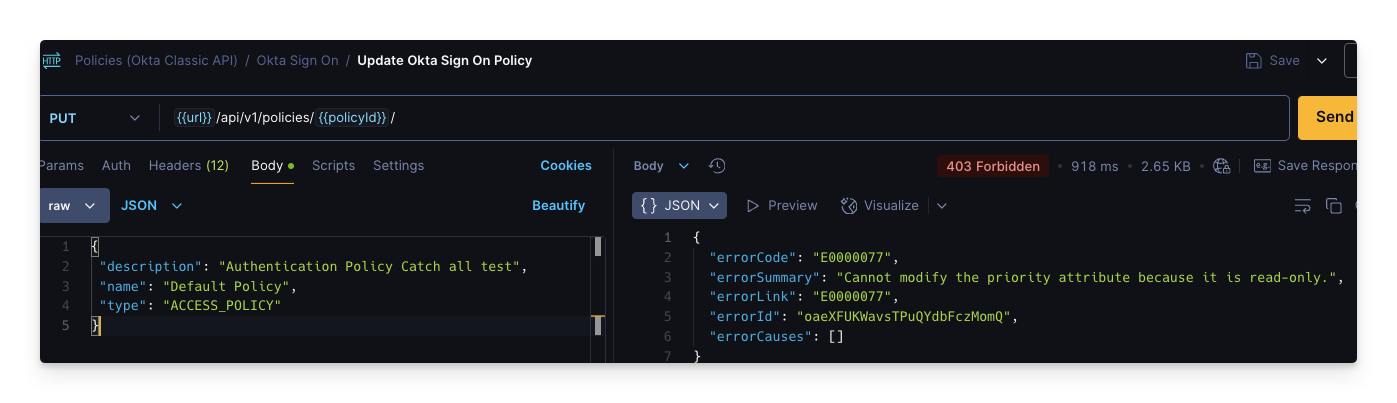Image resolution: width=1397 pixels, height=403 pixels.
Task: Click the Save disk icon
Action: tap(1253, 60)
